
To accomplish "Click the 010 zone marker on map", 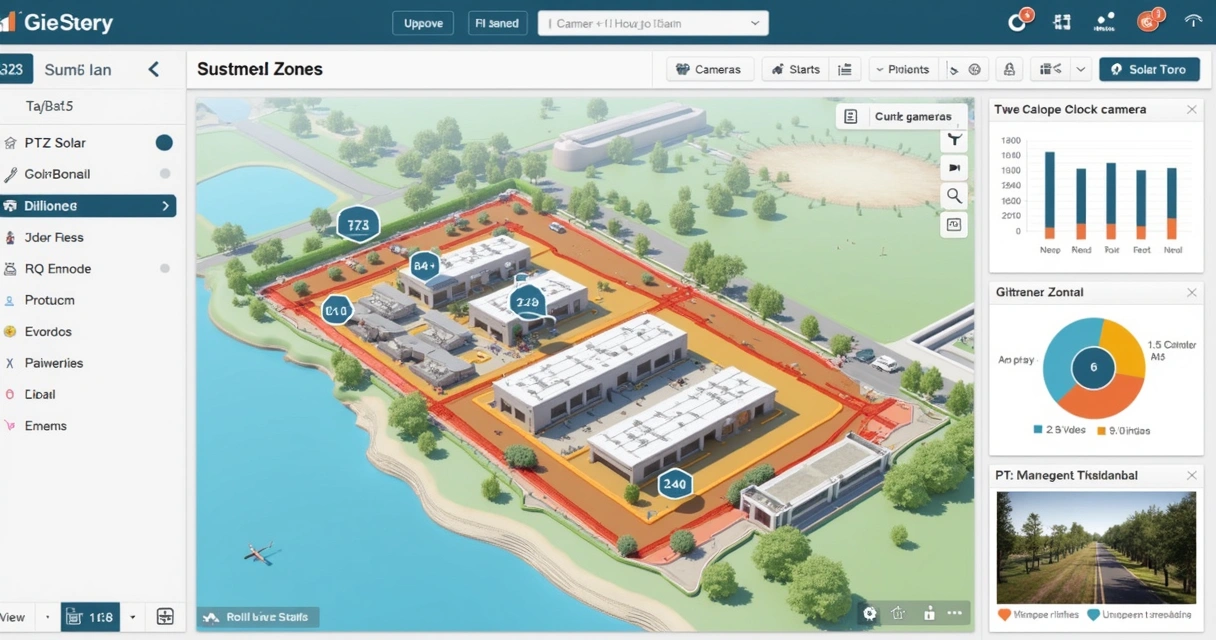I will click(x=336, y=311).
